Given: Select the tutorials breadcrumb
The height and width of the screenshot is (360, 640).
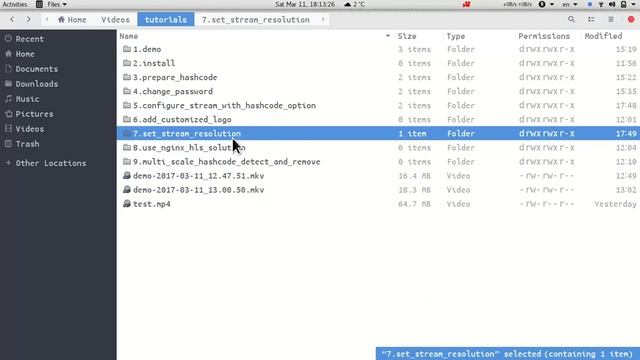Looking at the screenshot, I should tap(166, 19).
